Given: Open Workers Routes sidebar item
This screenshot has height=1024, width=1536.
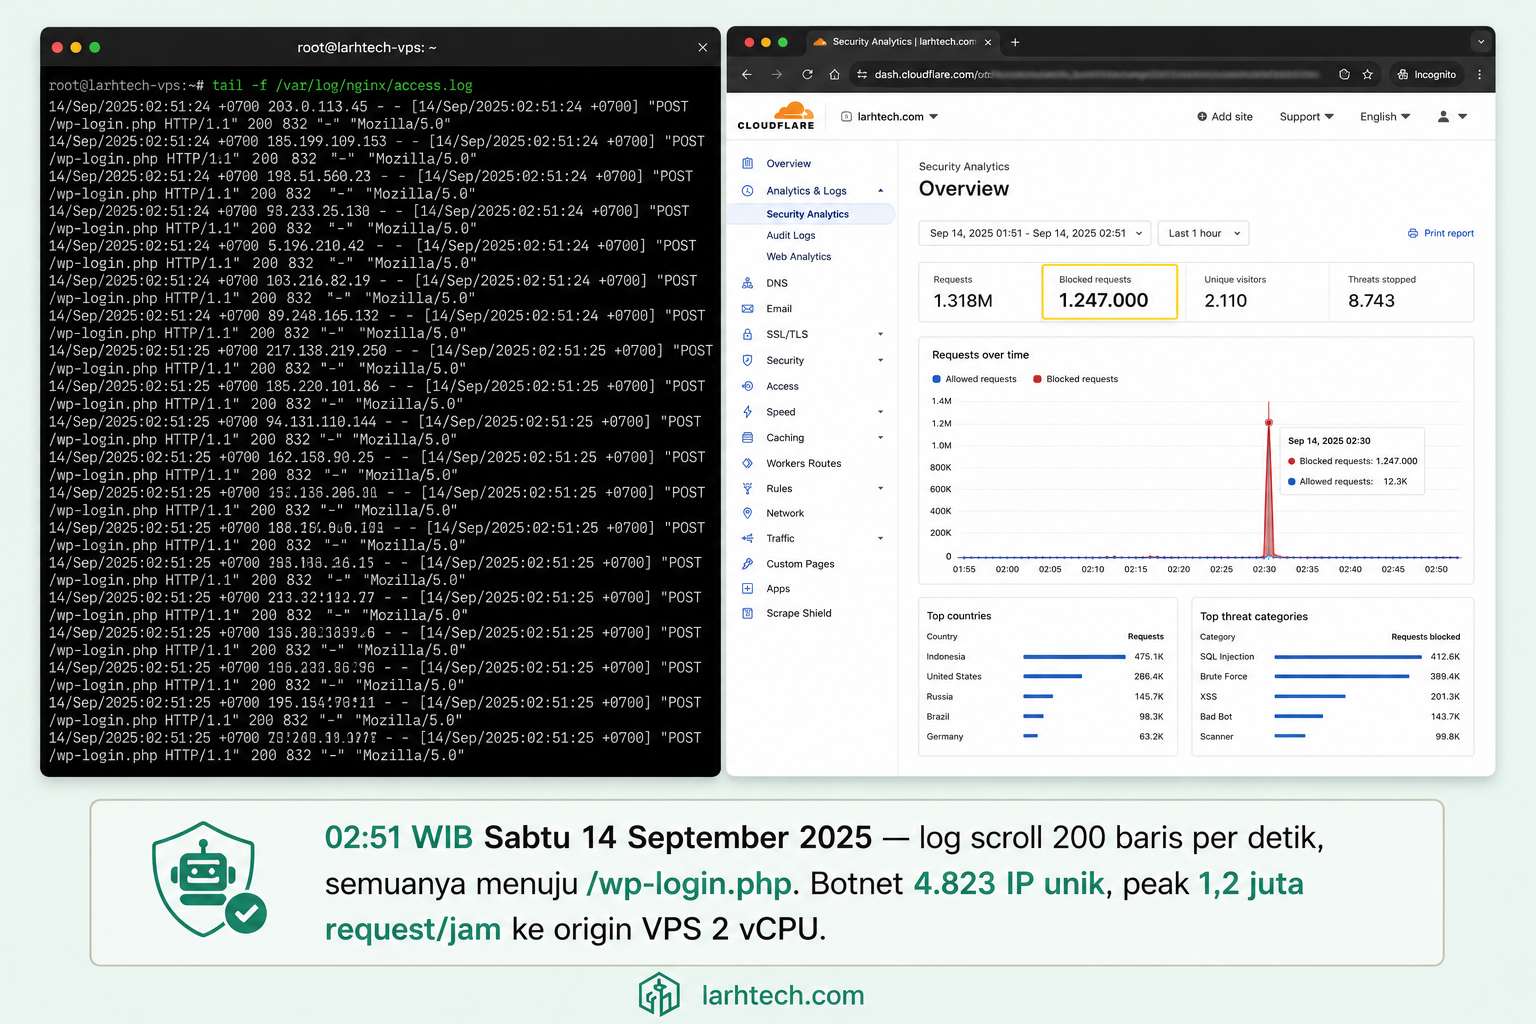Looking at the screenshot, I should click(x=804, y=463).
